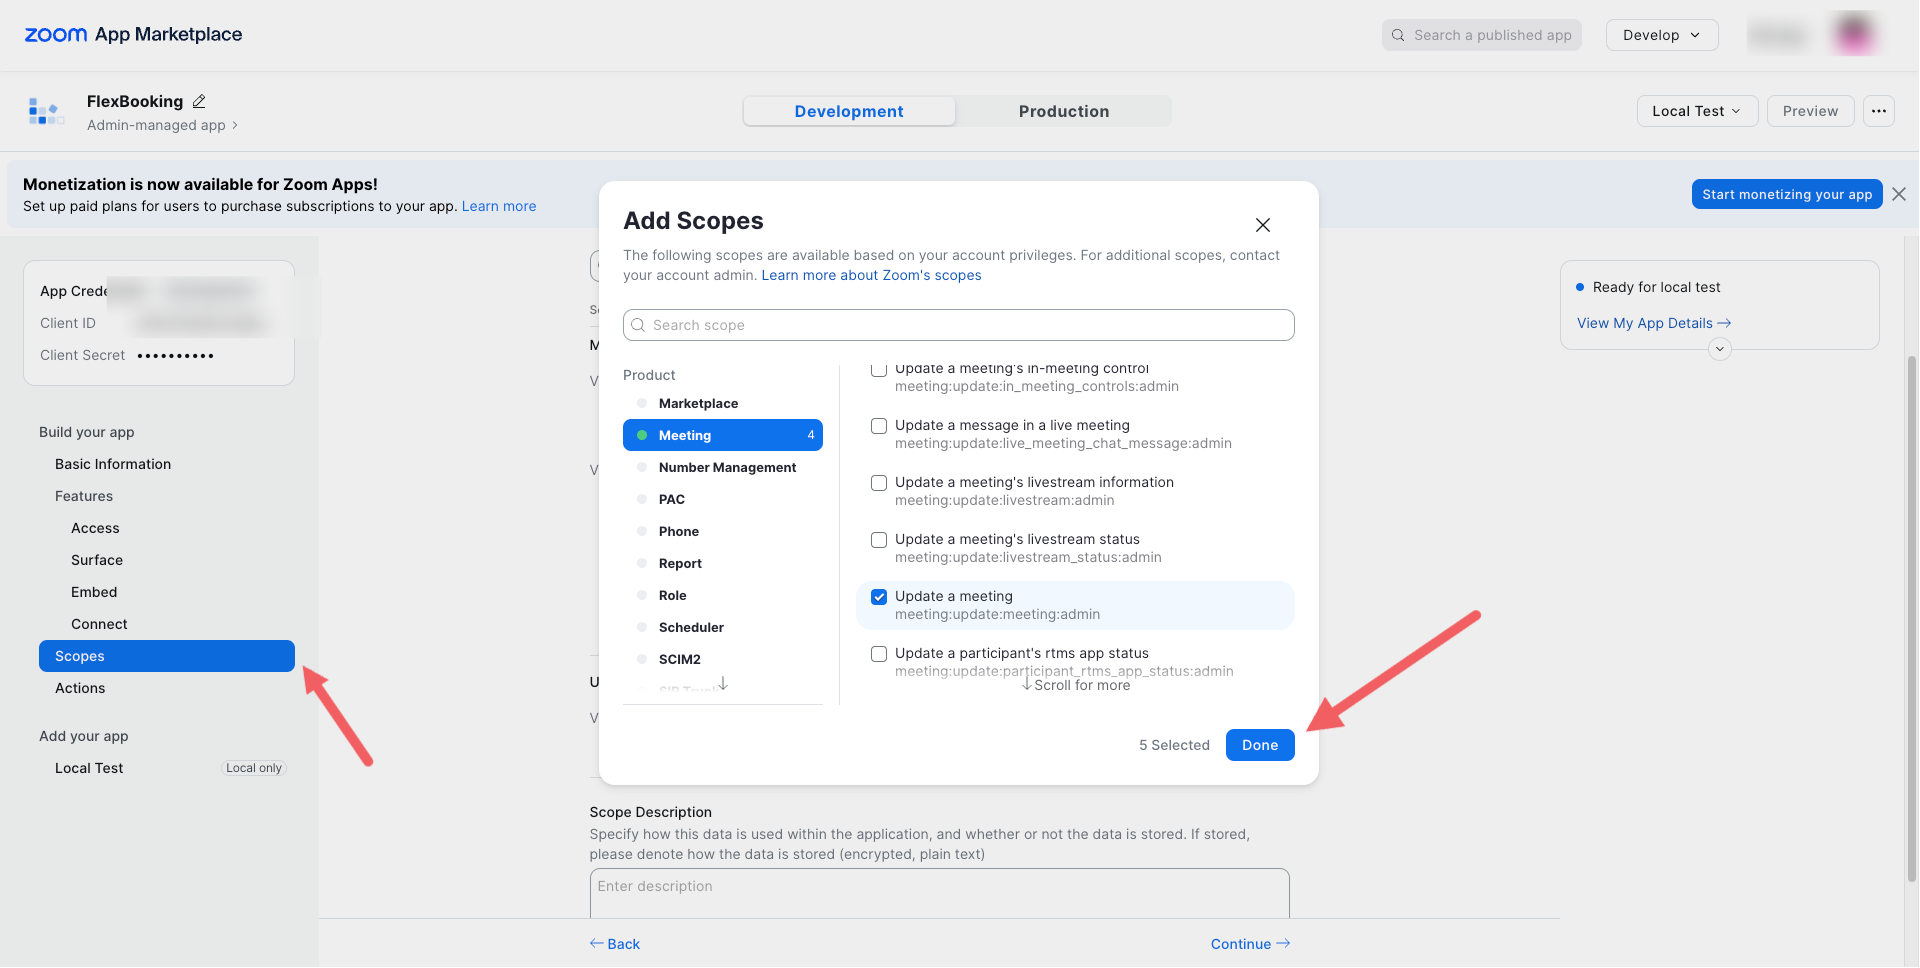Open the monetization Learn more link
This screenshot has height=968, width=1920.
click(499, 206)
